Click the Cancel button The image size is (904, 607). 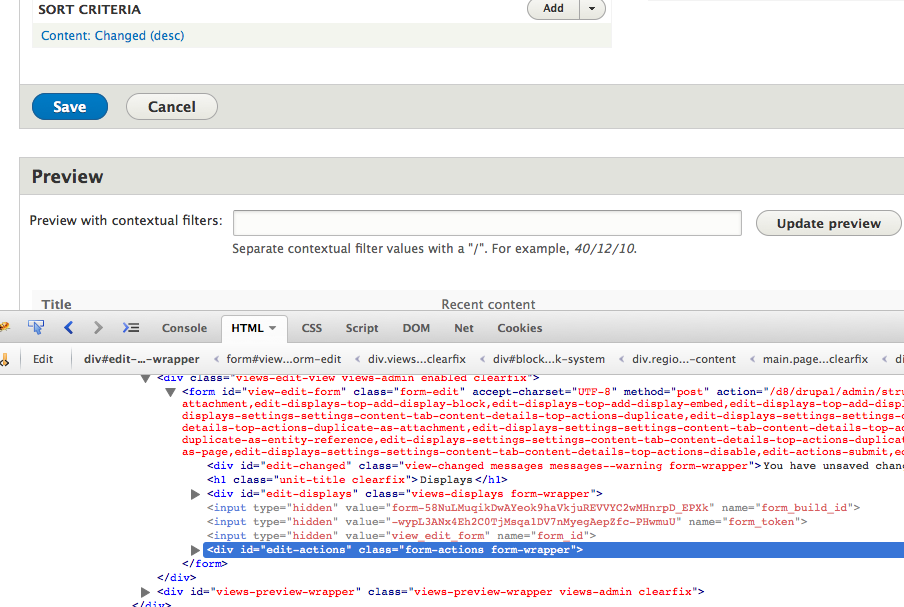coord(172,107)
